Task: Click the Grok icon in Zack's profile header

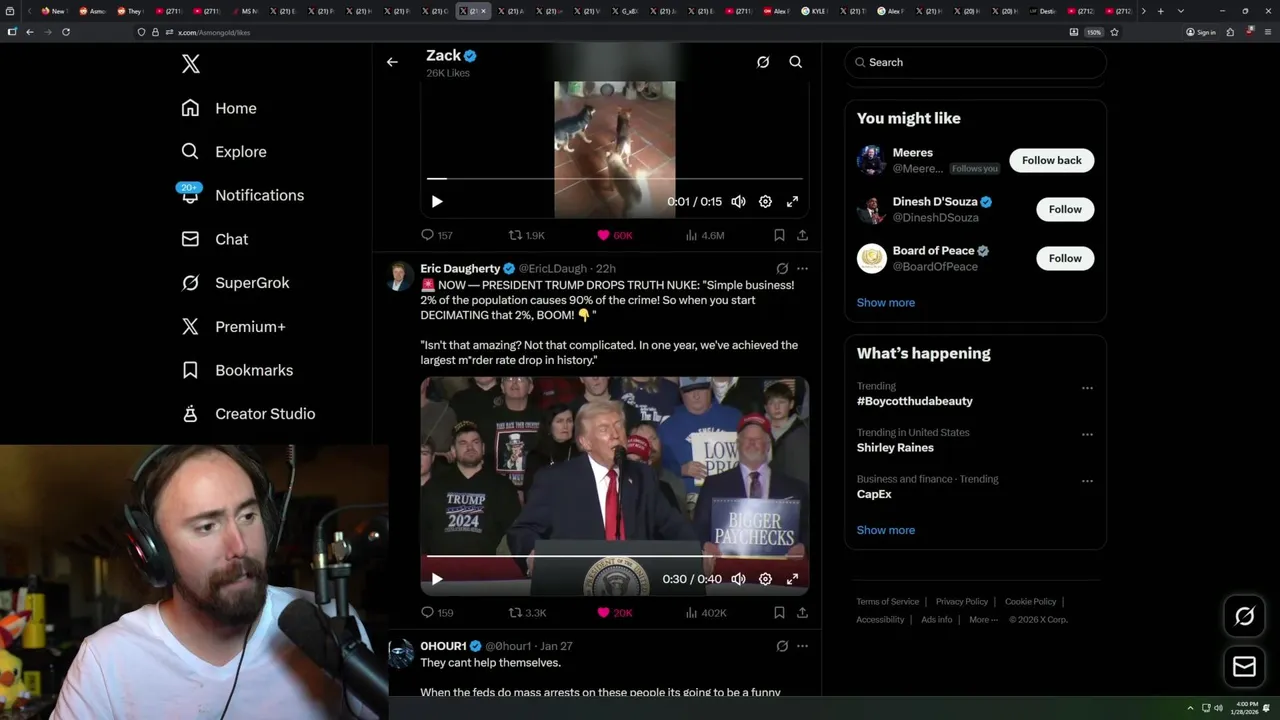Action: coord(763,62)
